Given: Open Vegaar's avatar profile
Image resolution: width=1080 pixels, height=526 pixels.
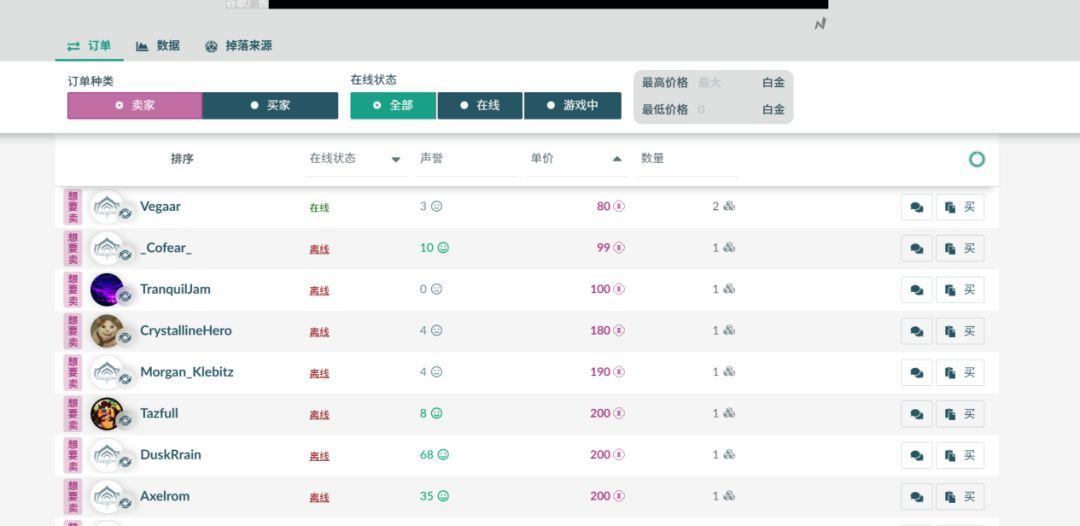Looking at the screenshot, I should [107, 207].
